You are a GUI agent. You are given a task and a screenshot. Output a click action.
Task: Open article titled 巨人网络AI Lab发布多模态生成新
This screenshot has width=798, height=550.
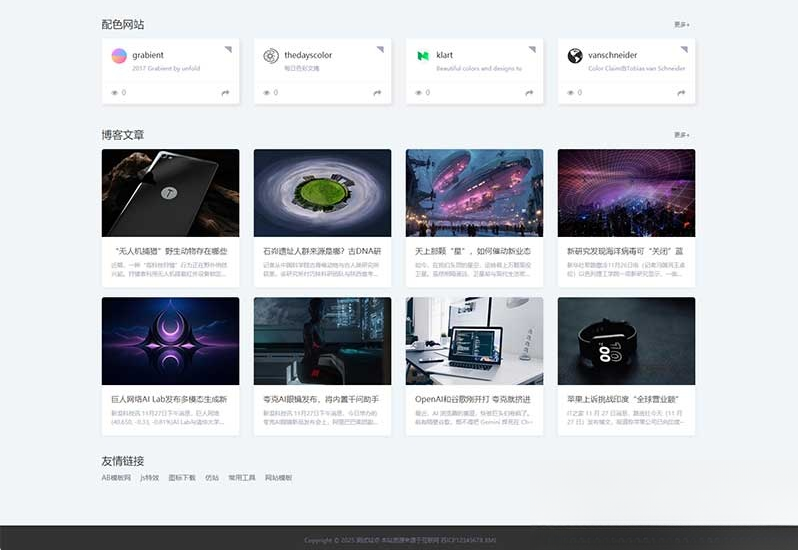(170, 398)
